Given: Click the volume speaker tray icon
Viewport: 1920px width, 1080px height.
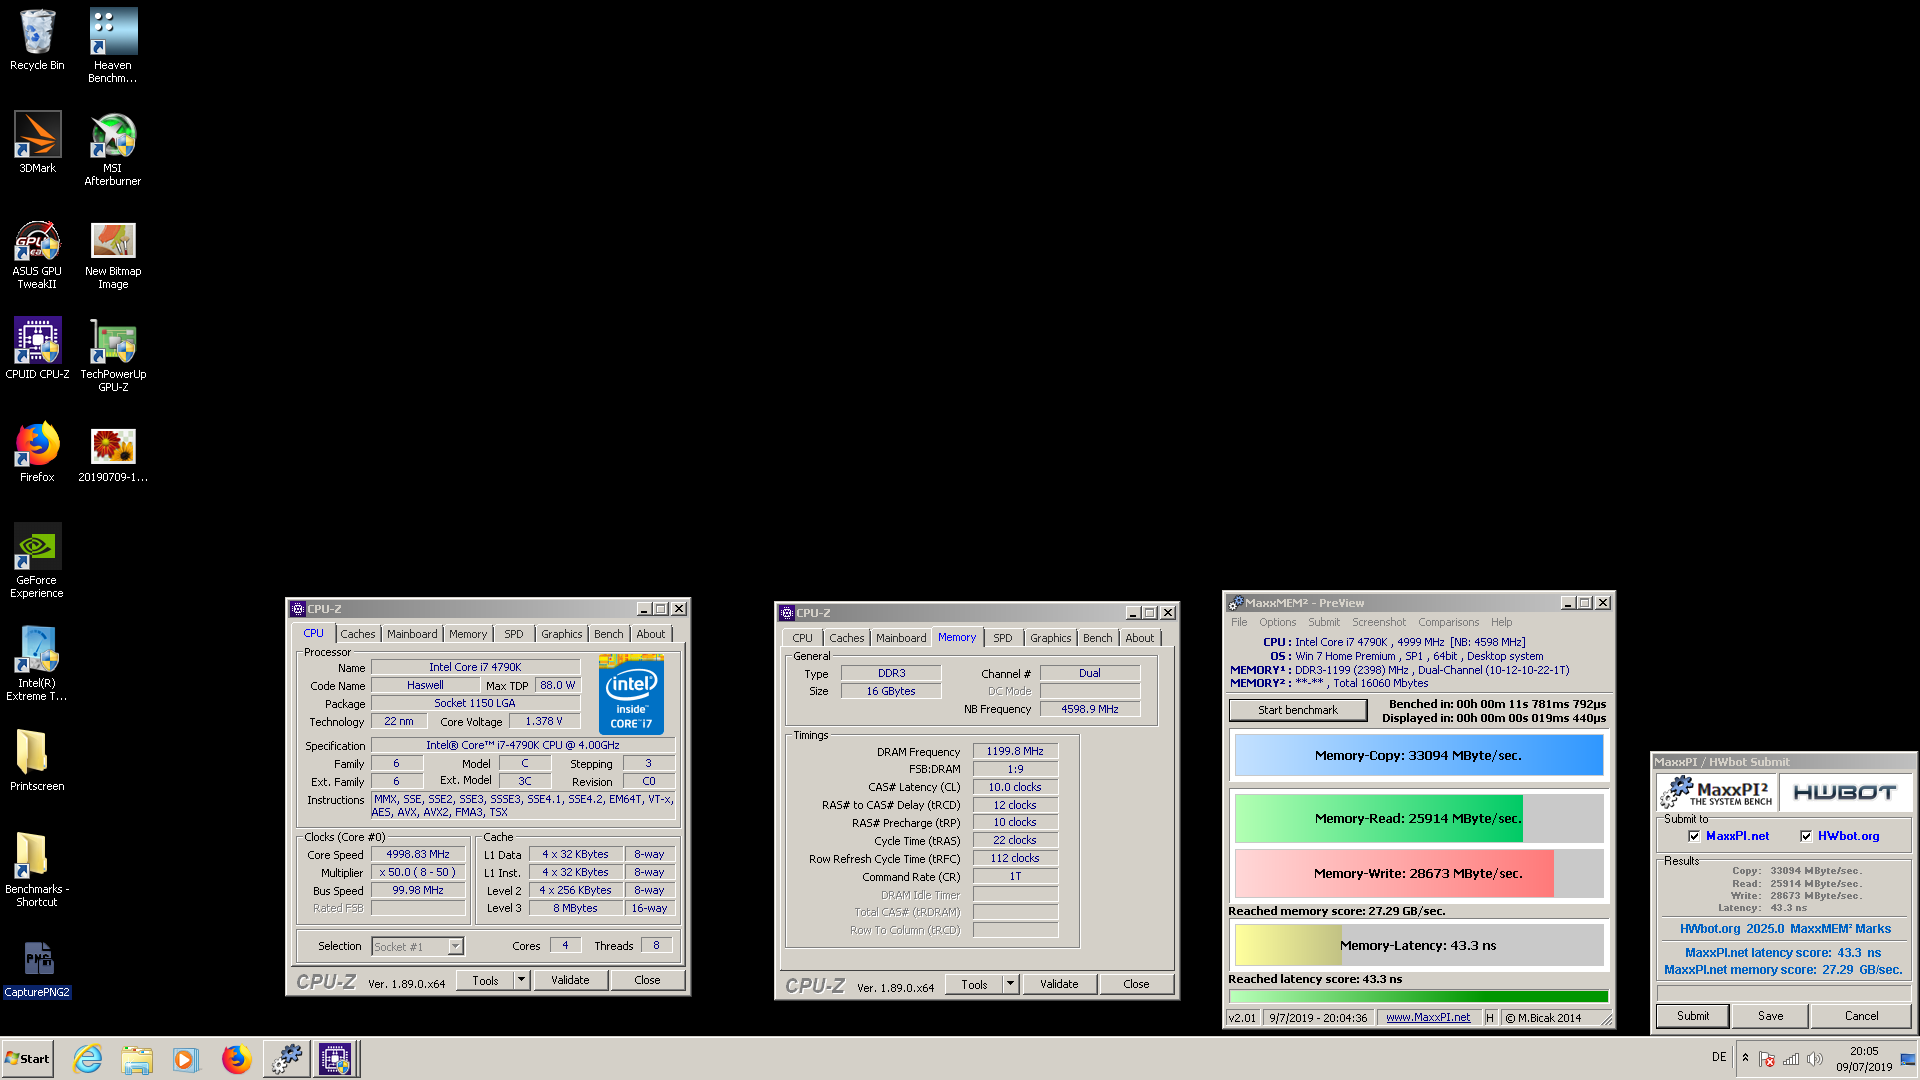Looking at the screenshot, I should (1815, 1059).
